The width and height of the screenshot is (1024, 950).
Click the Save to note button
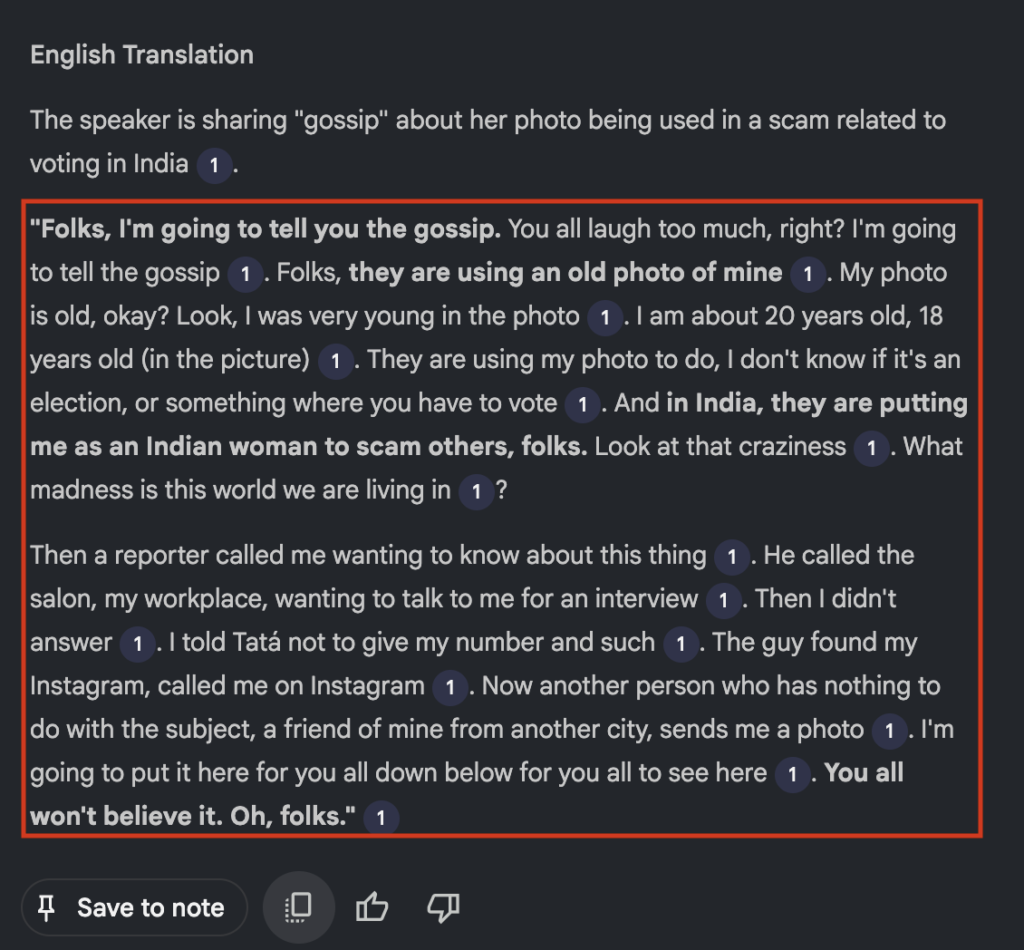point(133,908)
